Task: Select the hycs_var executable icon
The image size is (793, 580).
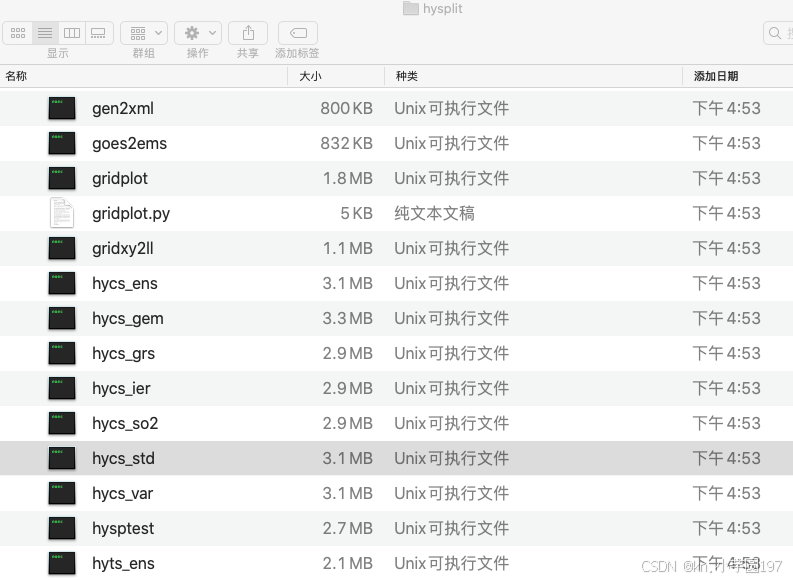Action: click(x=62, y=493)
